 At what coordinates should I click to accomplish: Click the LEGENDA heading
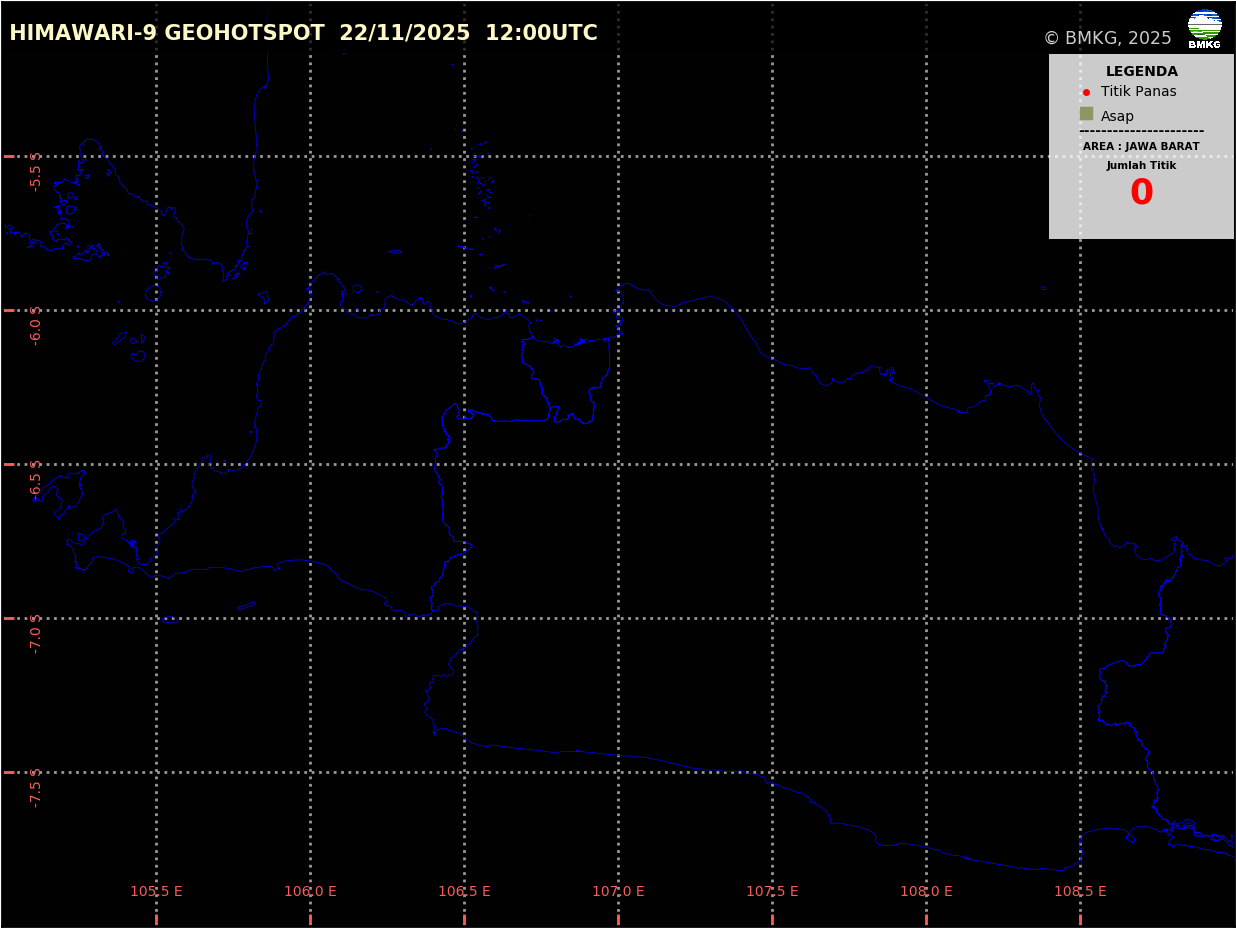click(1141, 71)
